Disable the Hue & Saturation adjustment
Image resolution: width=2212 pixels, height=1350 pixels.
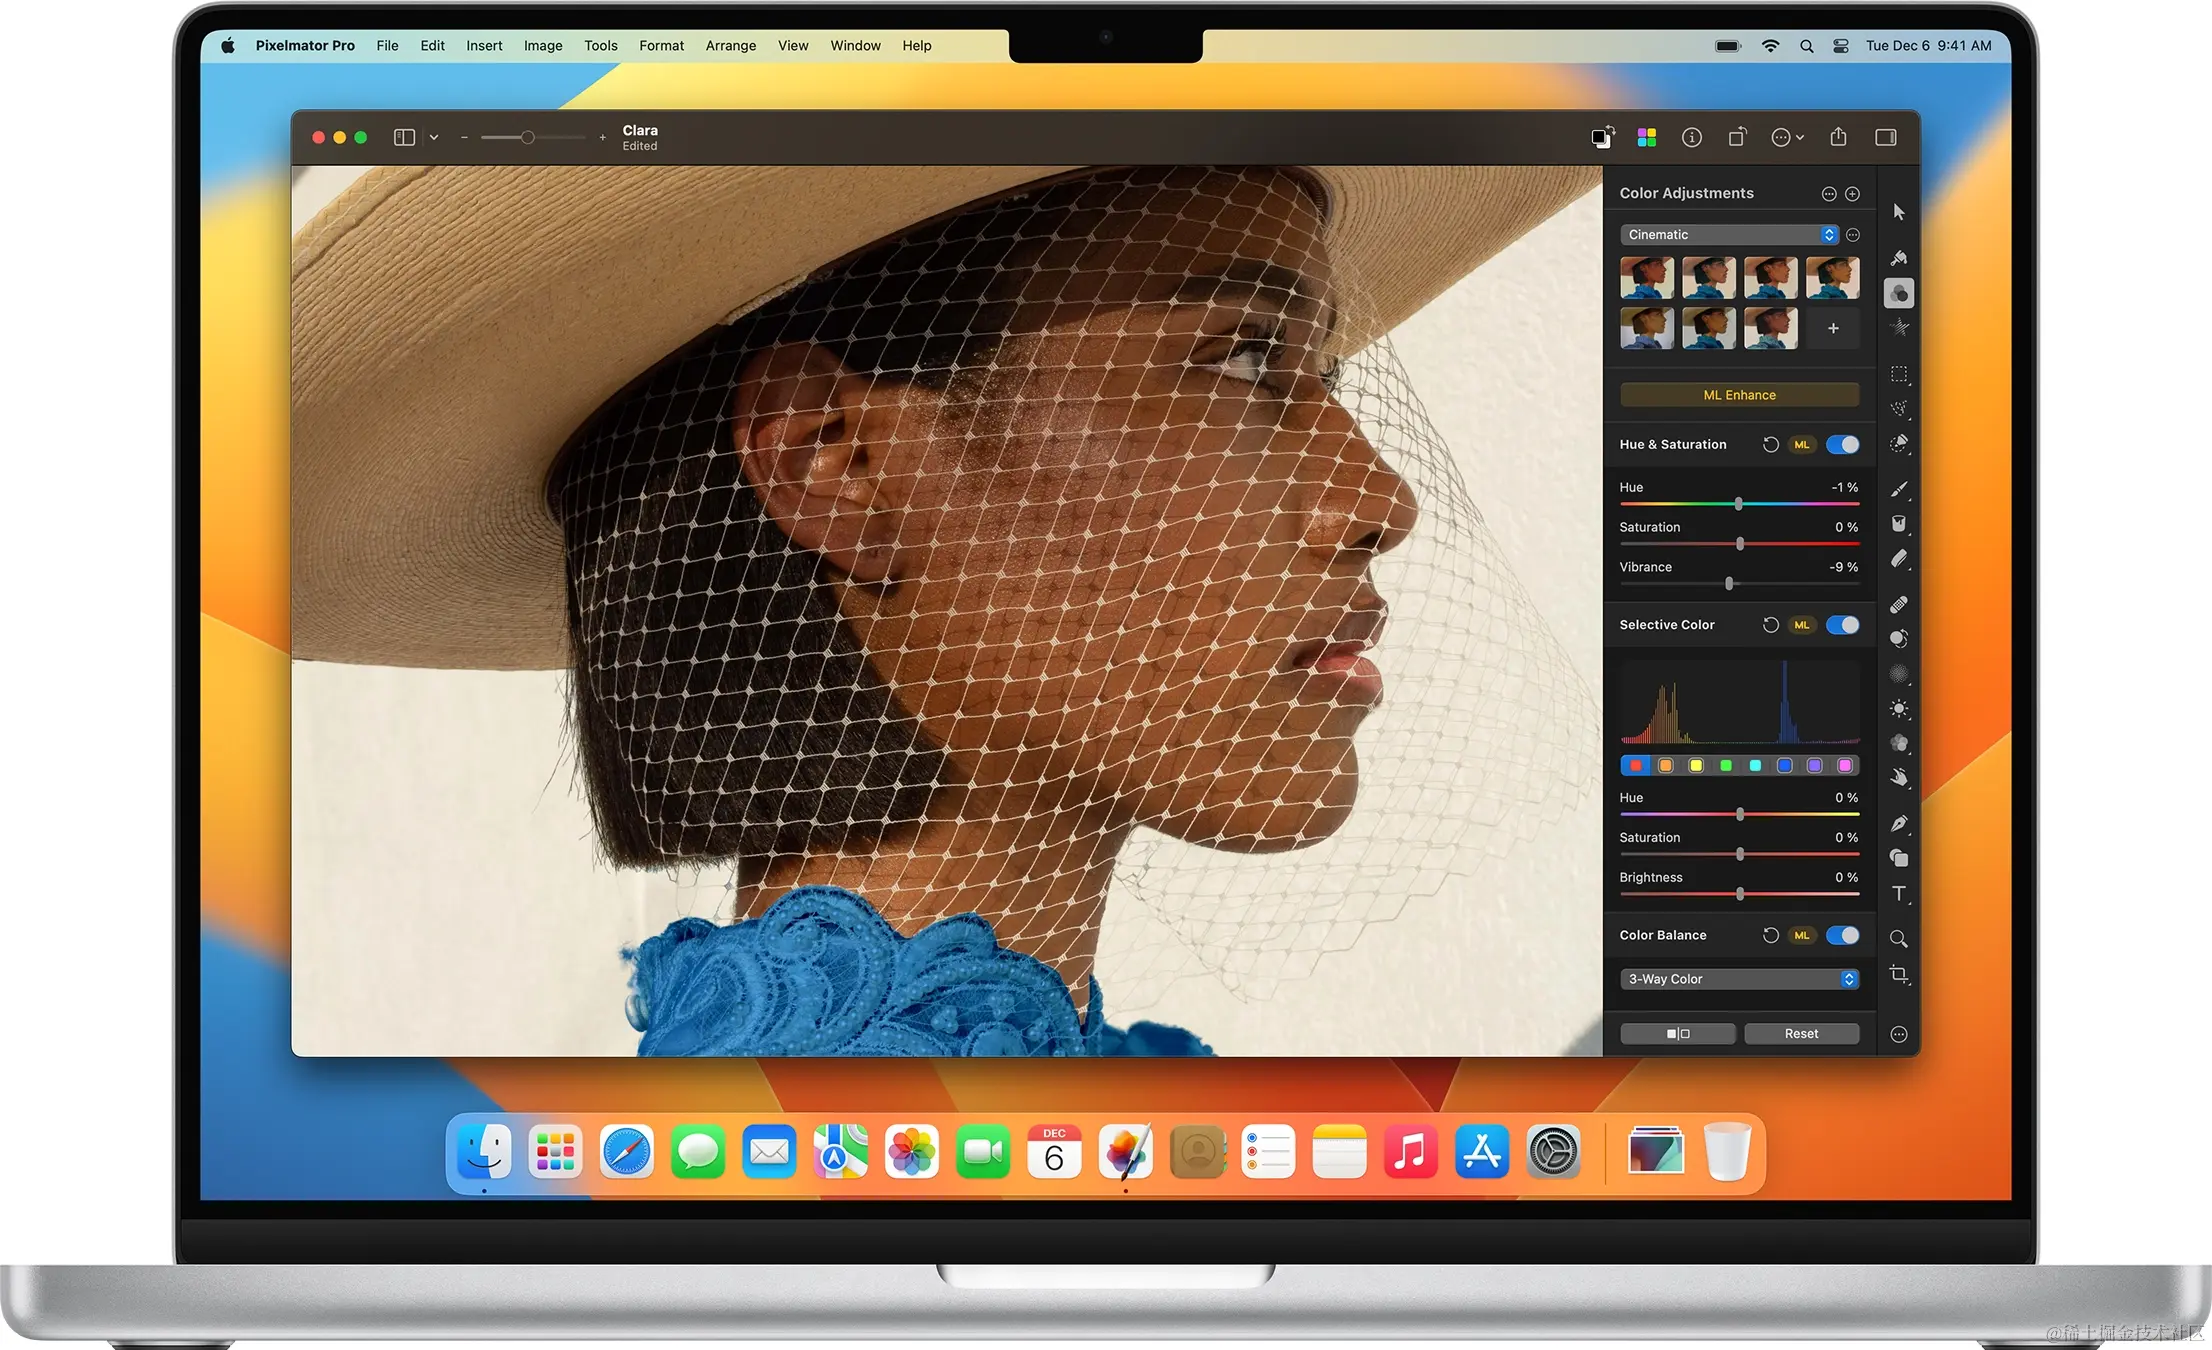point(1842,444)
